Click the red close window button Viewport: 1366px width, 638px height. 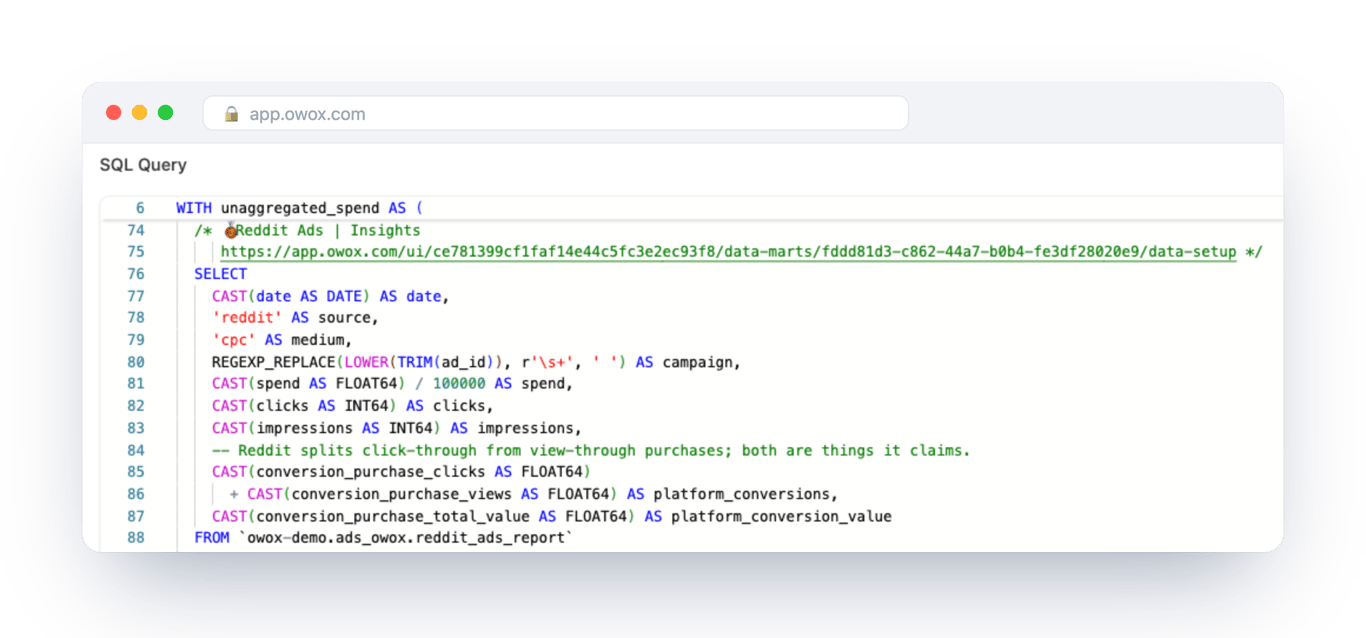(114, 113)
